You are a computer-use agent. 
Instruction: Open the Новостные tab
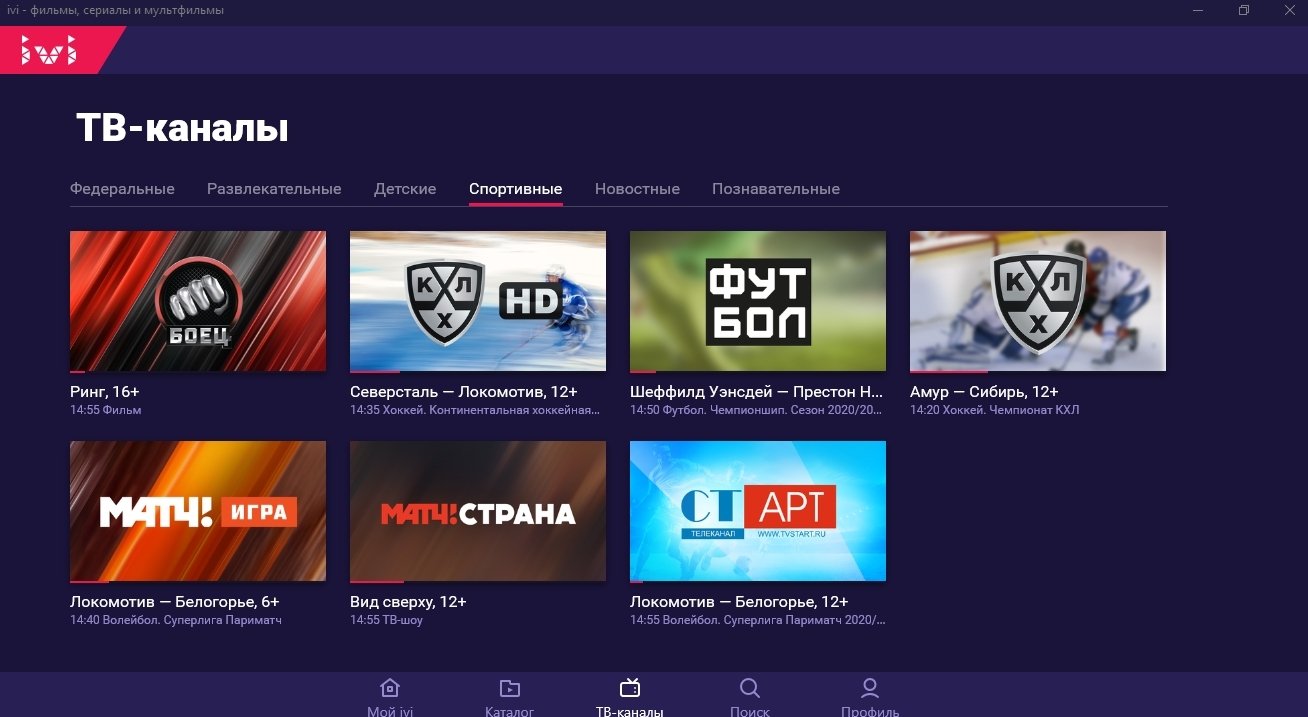(x=637, y=189)
